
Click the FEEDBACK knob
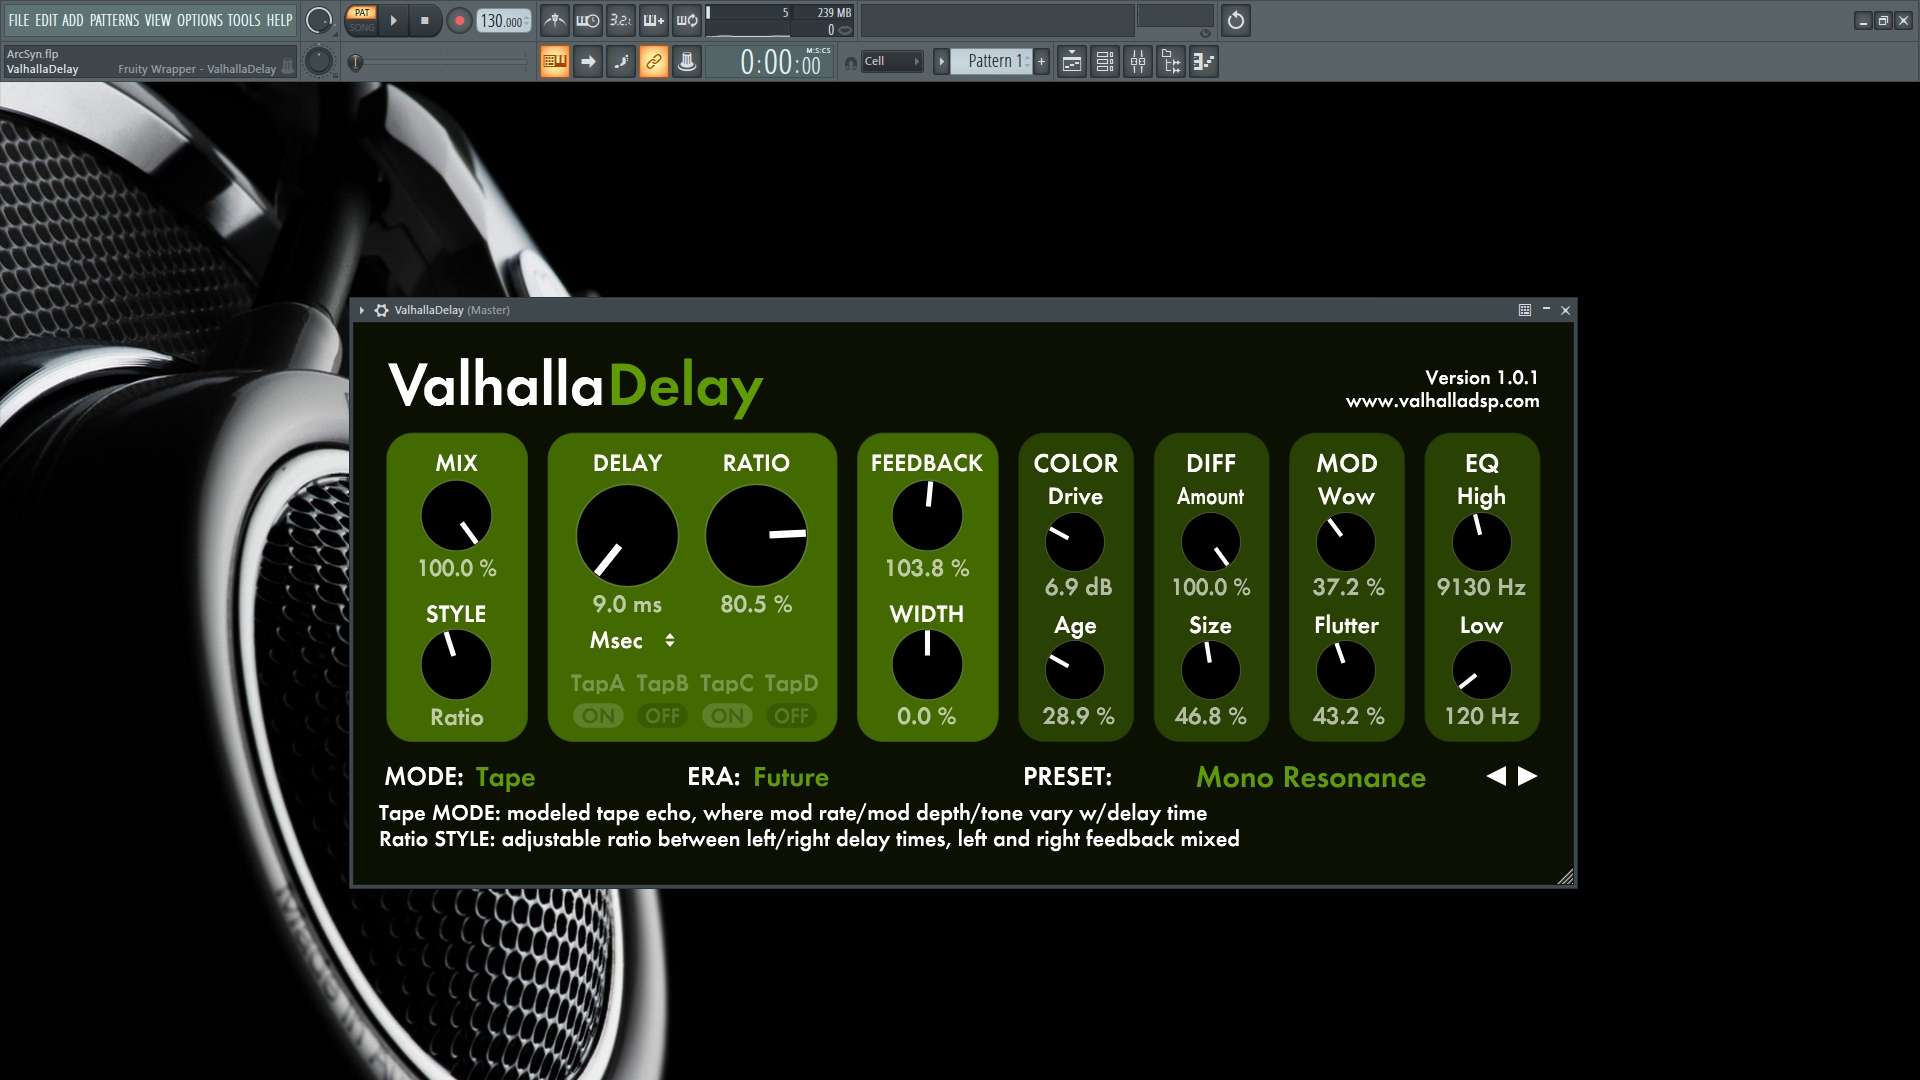(x=927, y=516)
